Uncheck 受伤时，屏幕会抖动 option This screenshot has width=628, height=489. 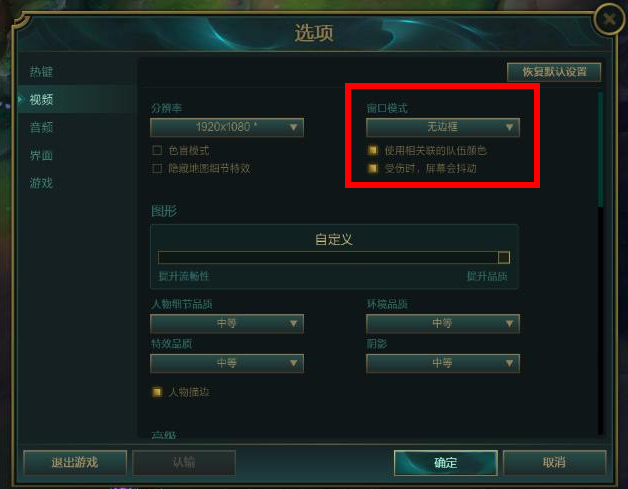pos(373,168)
